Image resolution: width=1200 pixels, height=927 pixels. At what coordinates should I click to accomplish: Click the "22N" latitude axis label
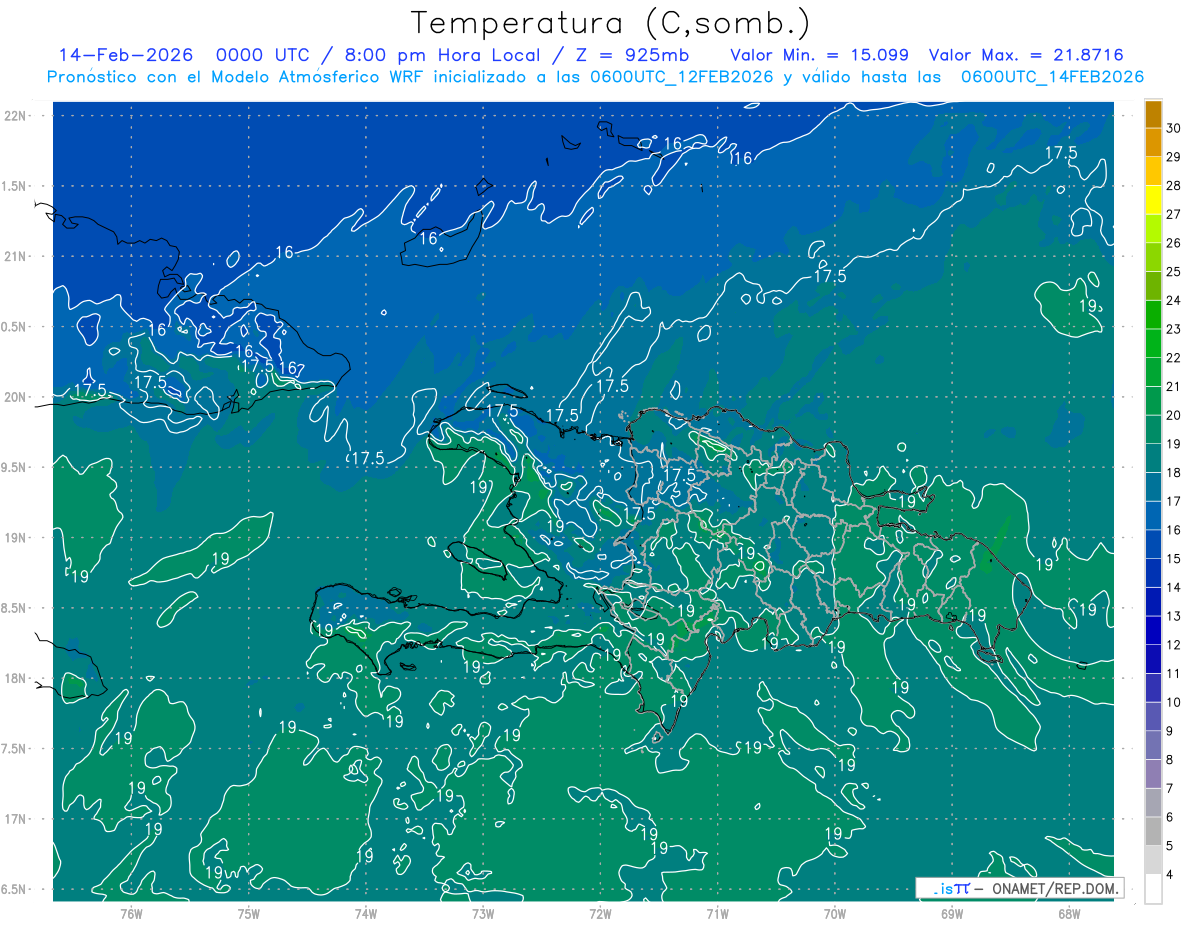tap(15, 116)
